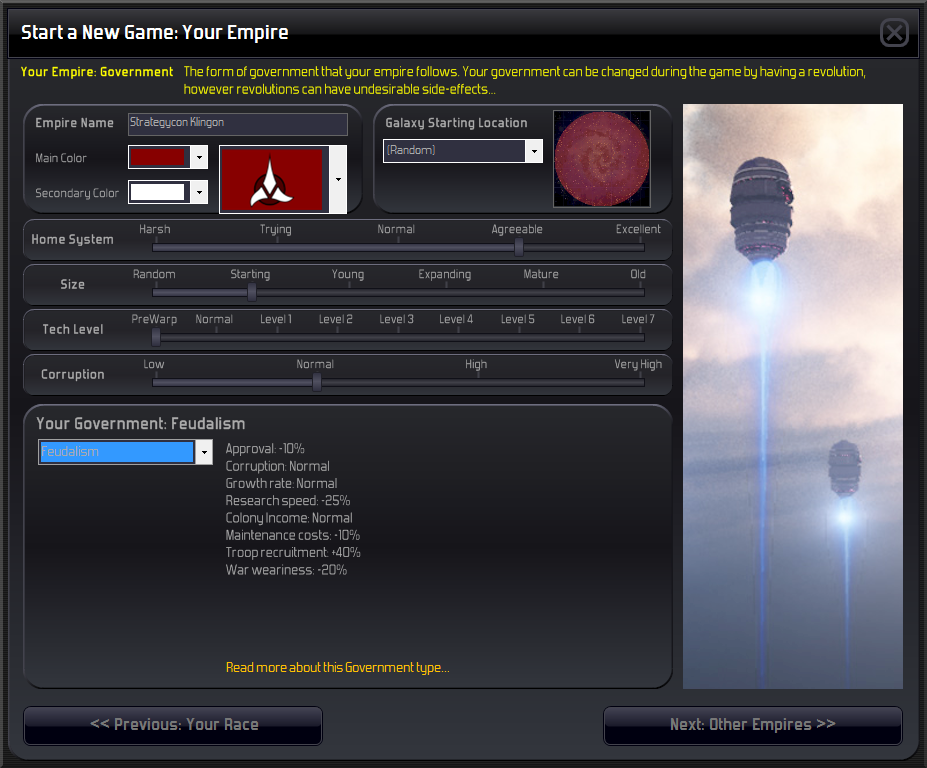
Task: Click the white Secondary Color swatch
Action: [159, 192]
